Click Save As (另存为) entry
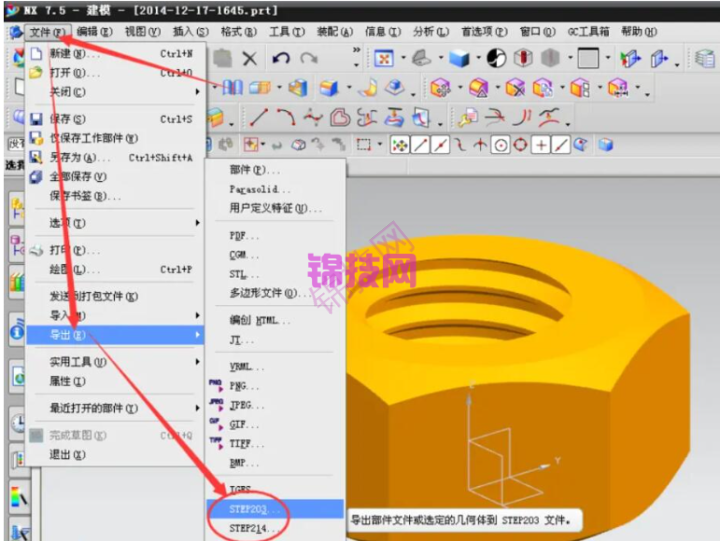Screen dimensions: 720x541 pyautogui.click(x=80, y=158)
